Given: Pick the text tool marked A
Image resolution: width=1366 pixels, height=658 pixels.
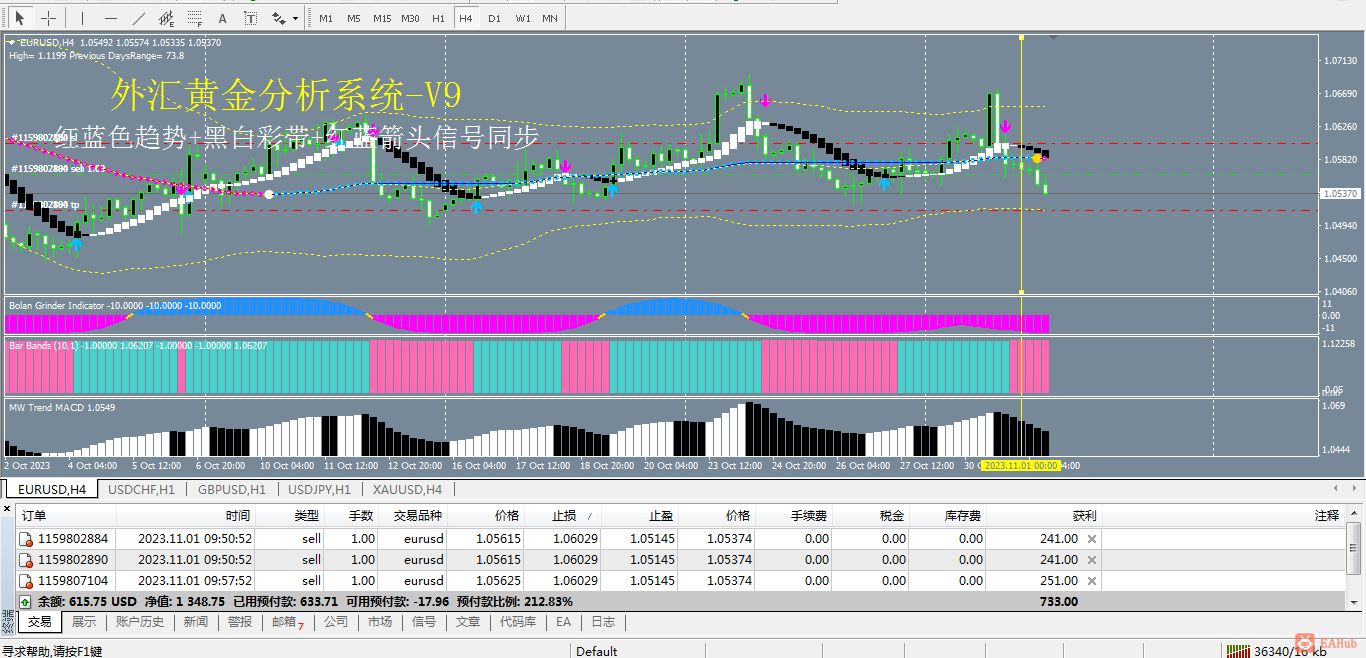Looking at the screenshot, I should (x=222, y=18).
